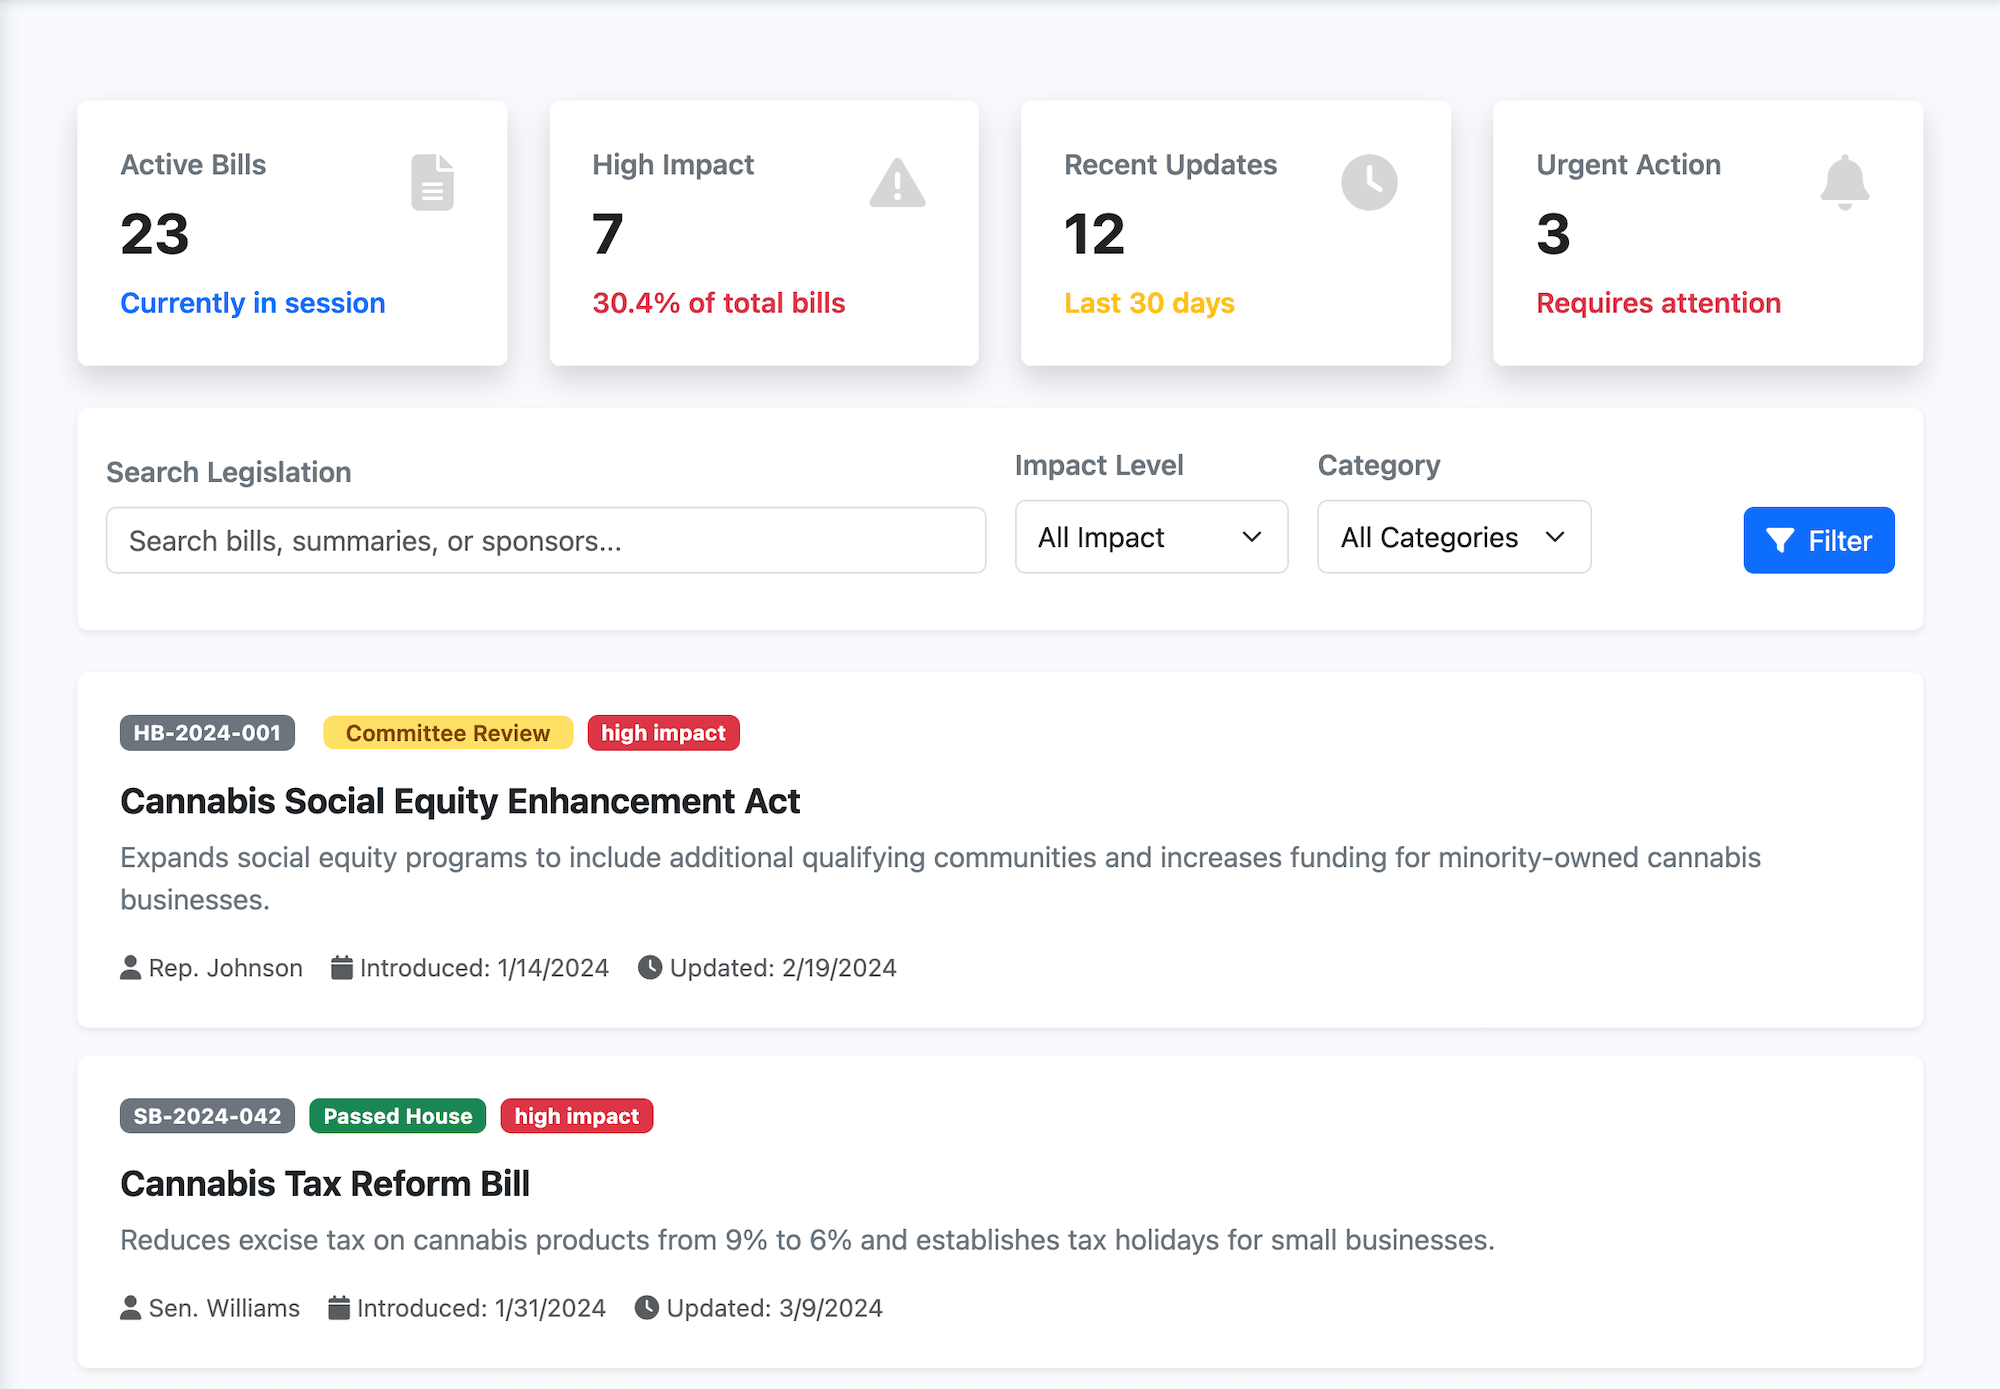Click calendar icon beside Introduced: 1/14/2024
Viewport: 2000px width, 1389px height.
[342, 968]
